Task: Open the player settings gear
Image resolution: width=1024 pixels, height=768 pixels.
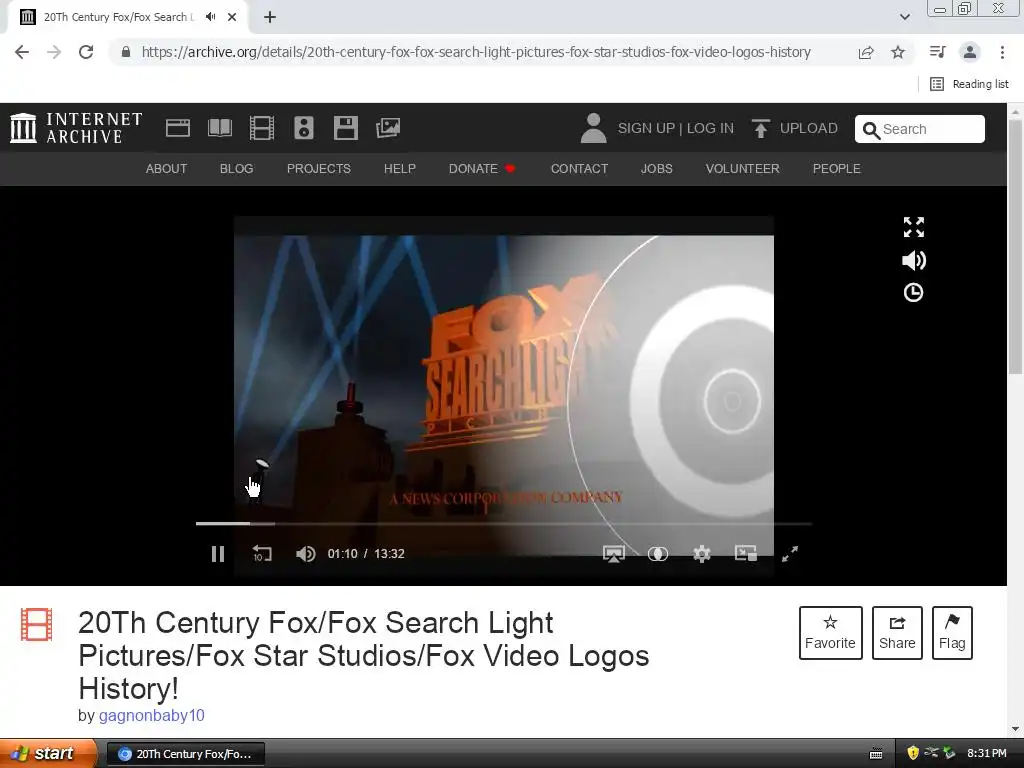Action: (x=702, y=554)
